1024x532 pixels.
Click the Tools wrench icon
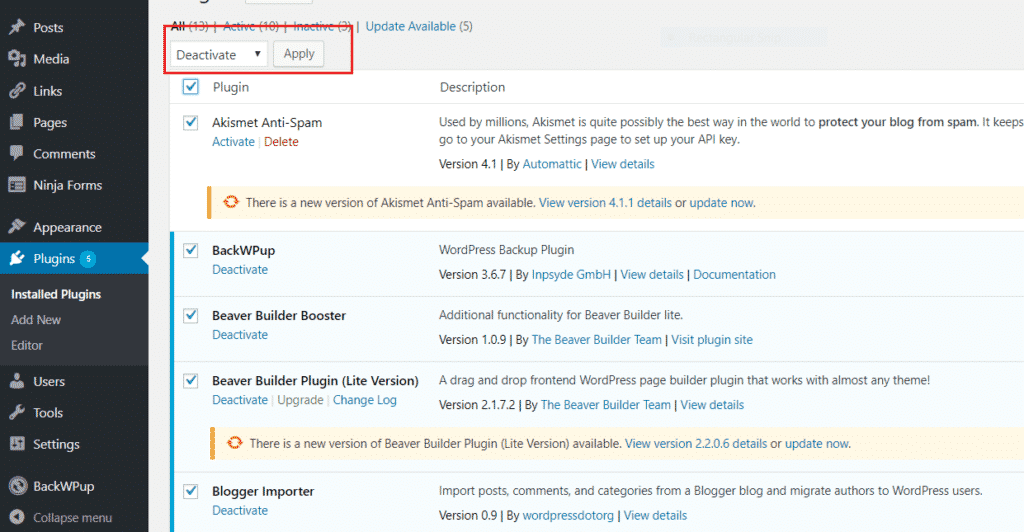[x=17, y=413]
